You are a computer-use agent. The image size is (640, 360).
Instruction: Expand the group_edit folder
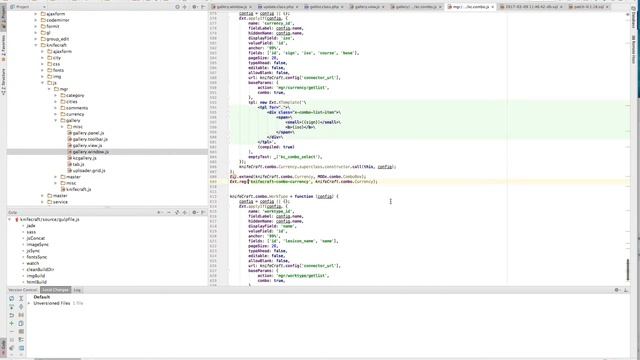36,39
